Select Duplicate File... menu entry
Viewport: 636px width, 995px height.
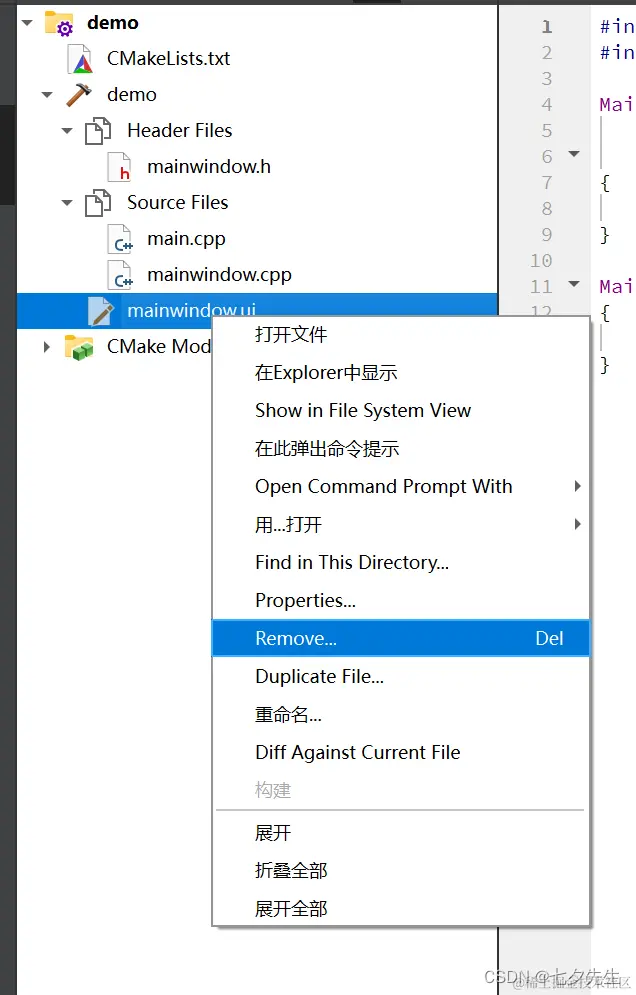point(319,677)
